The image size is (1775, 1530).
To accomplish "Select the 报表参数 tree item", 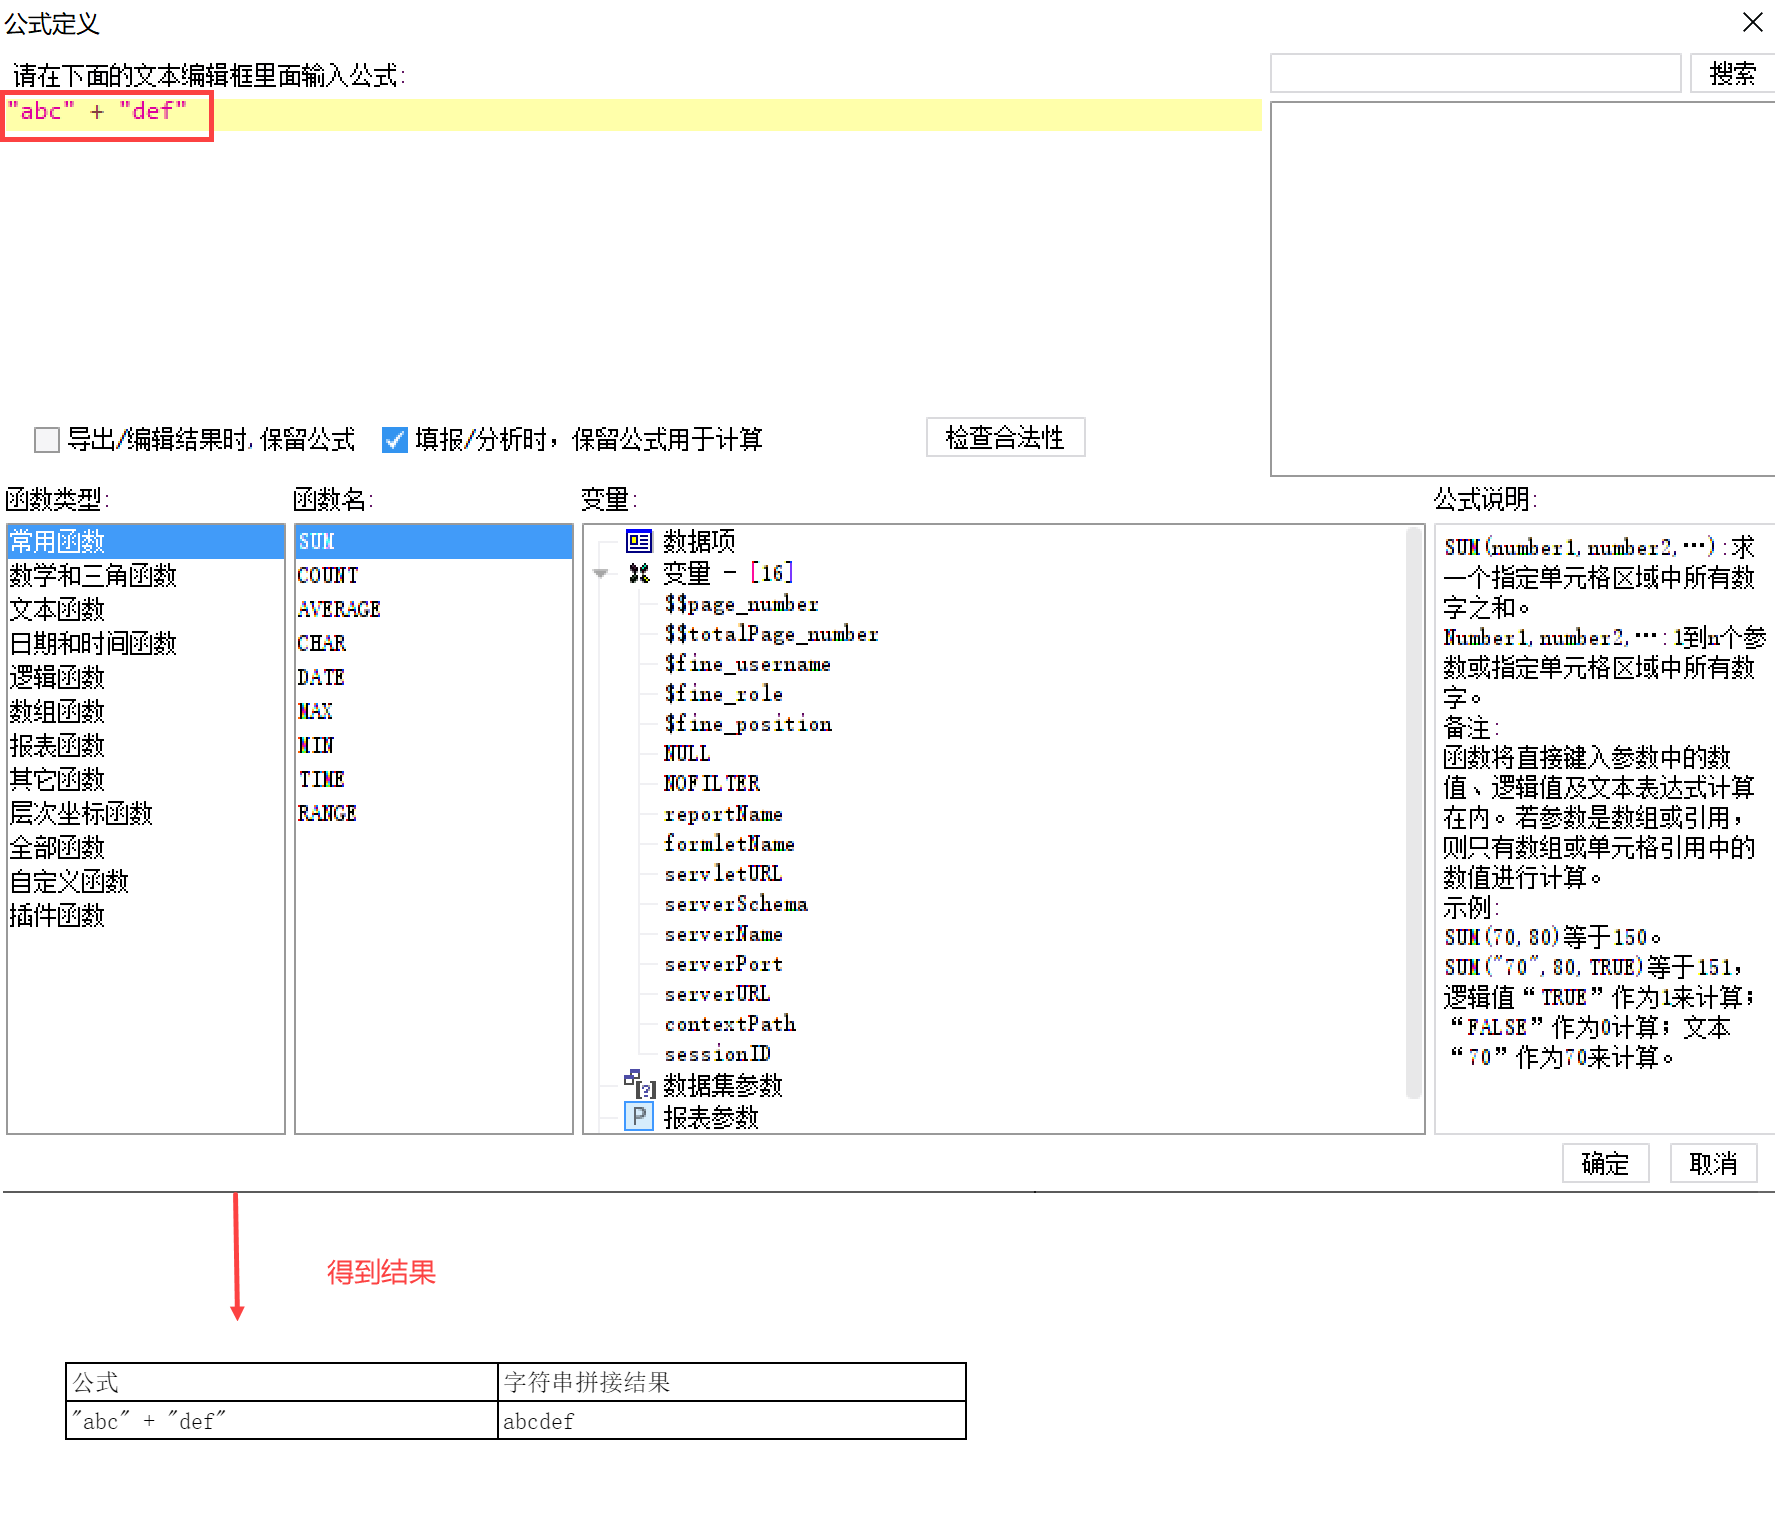I will [710, 1117].
